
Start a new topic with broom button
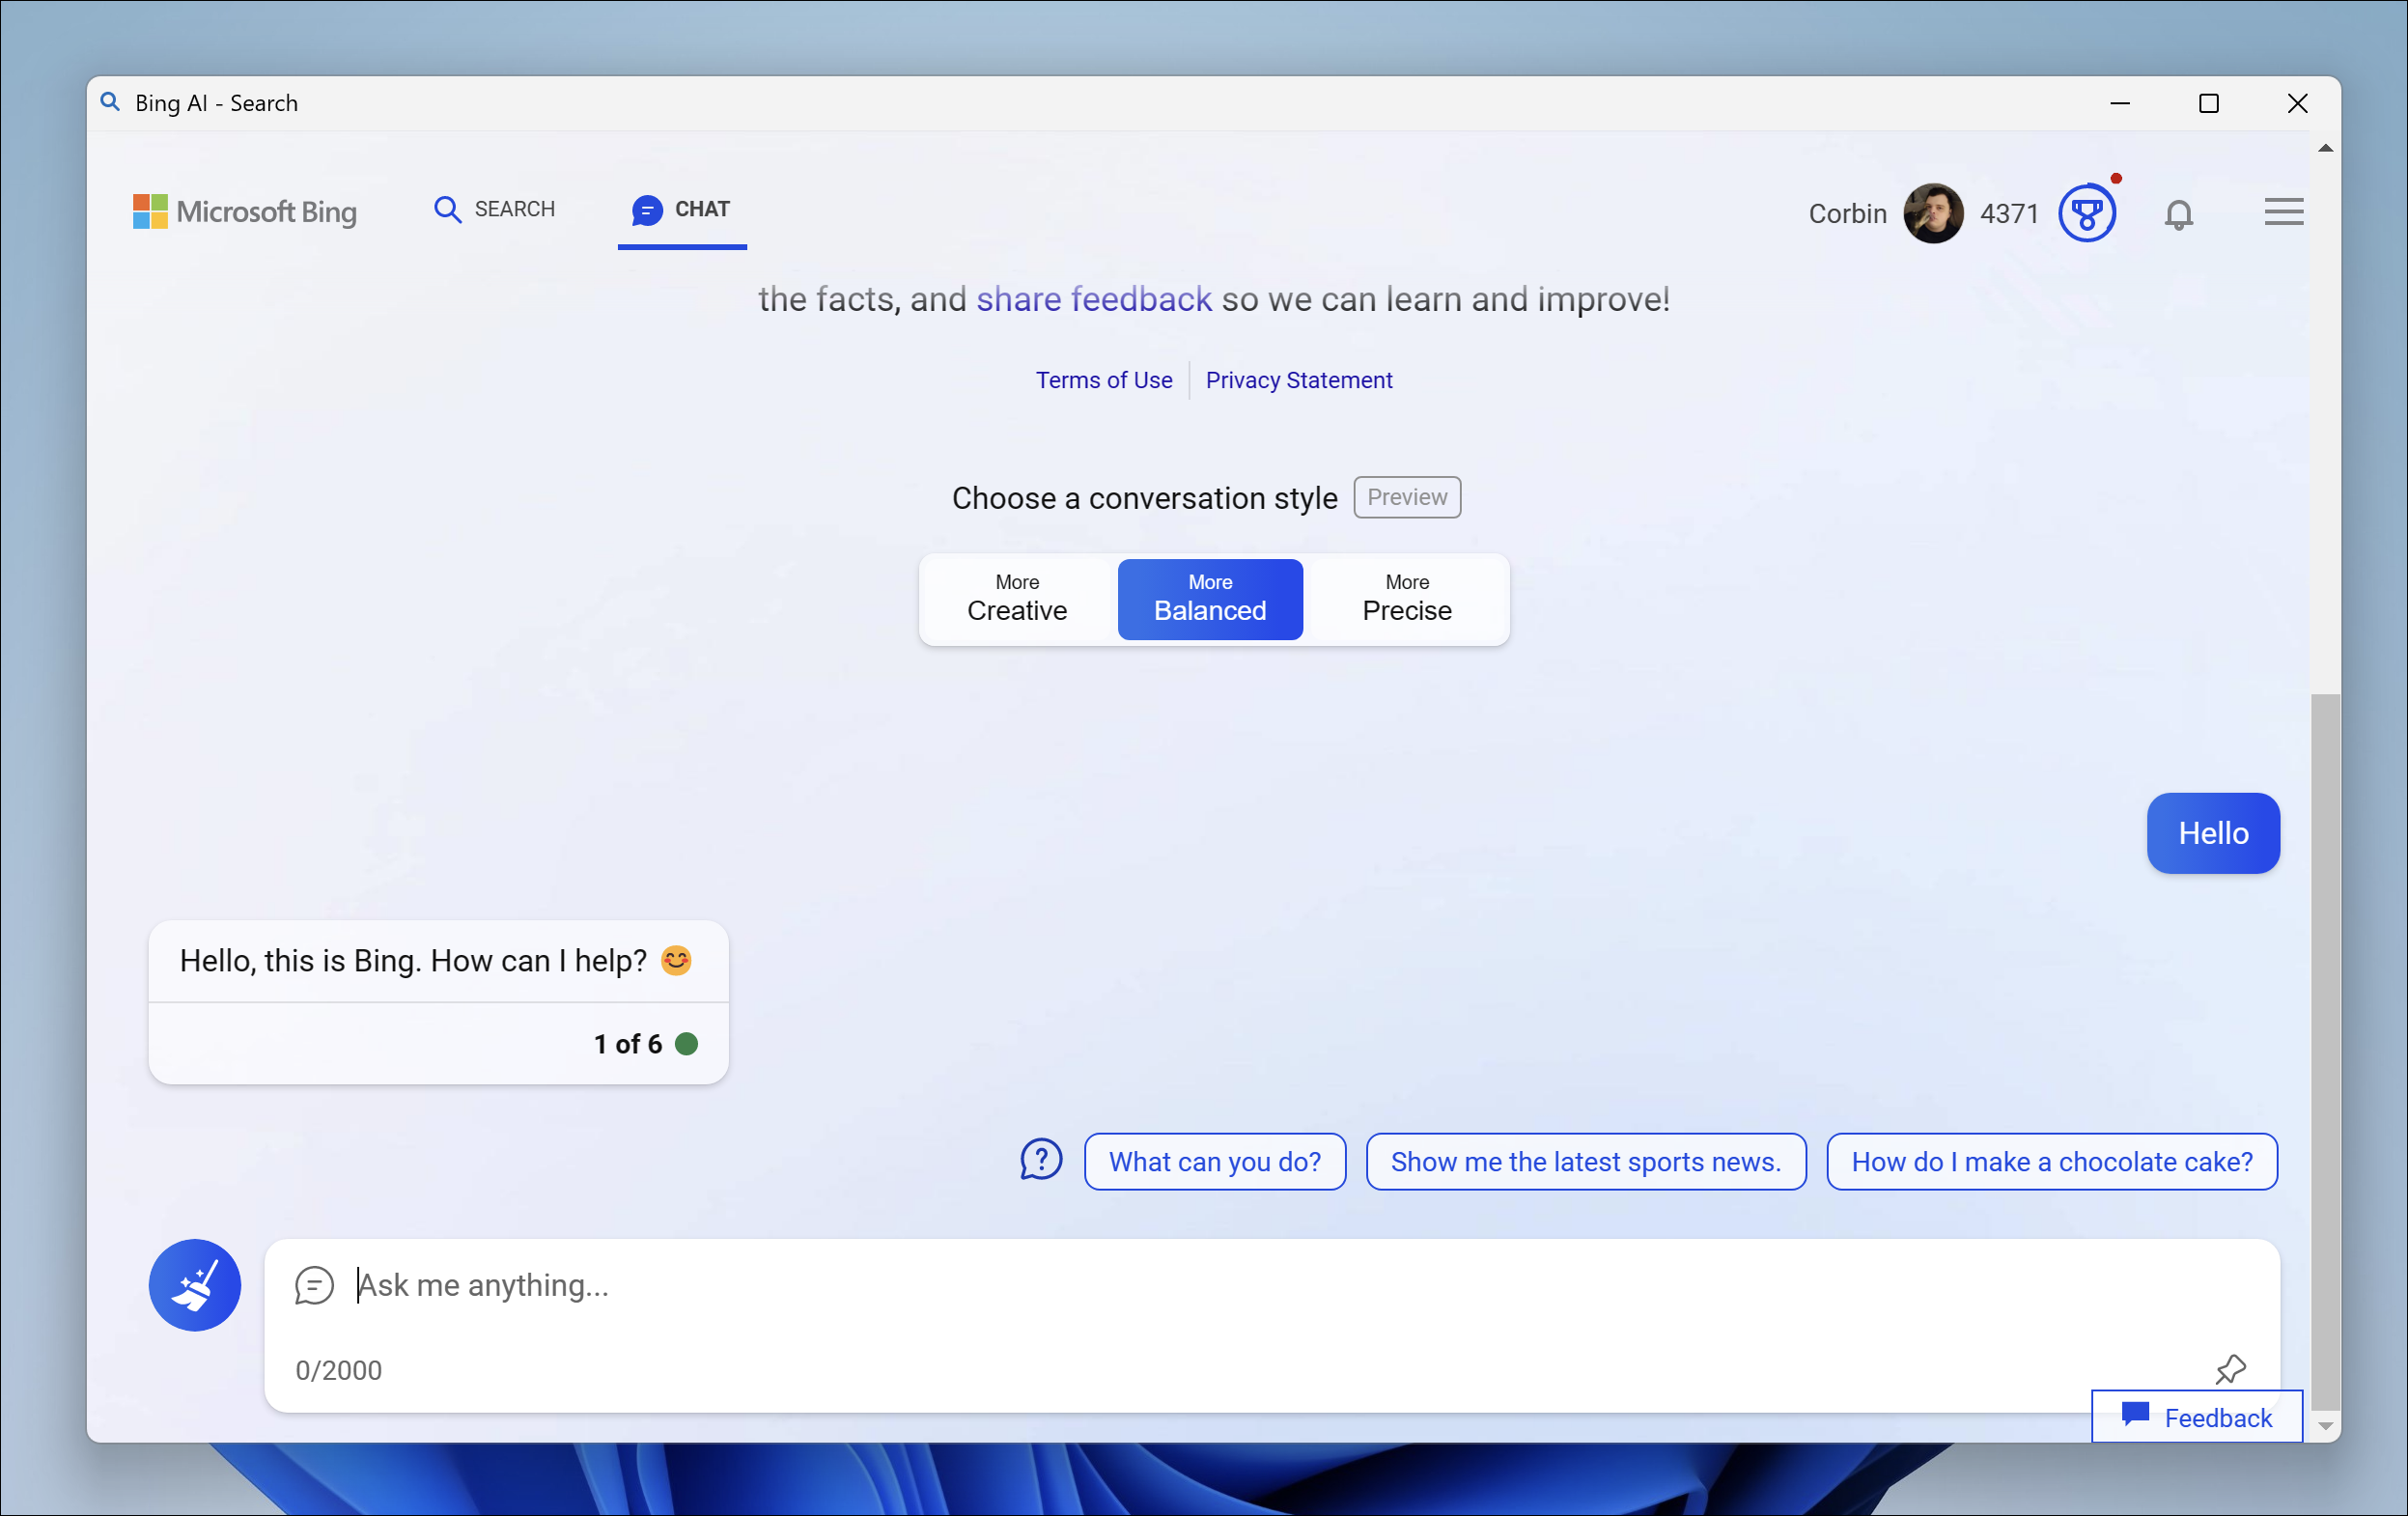tap(195, 1285)
